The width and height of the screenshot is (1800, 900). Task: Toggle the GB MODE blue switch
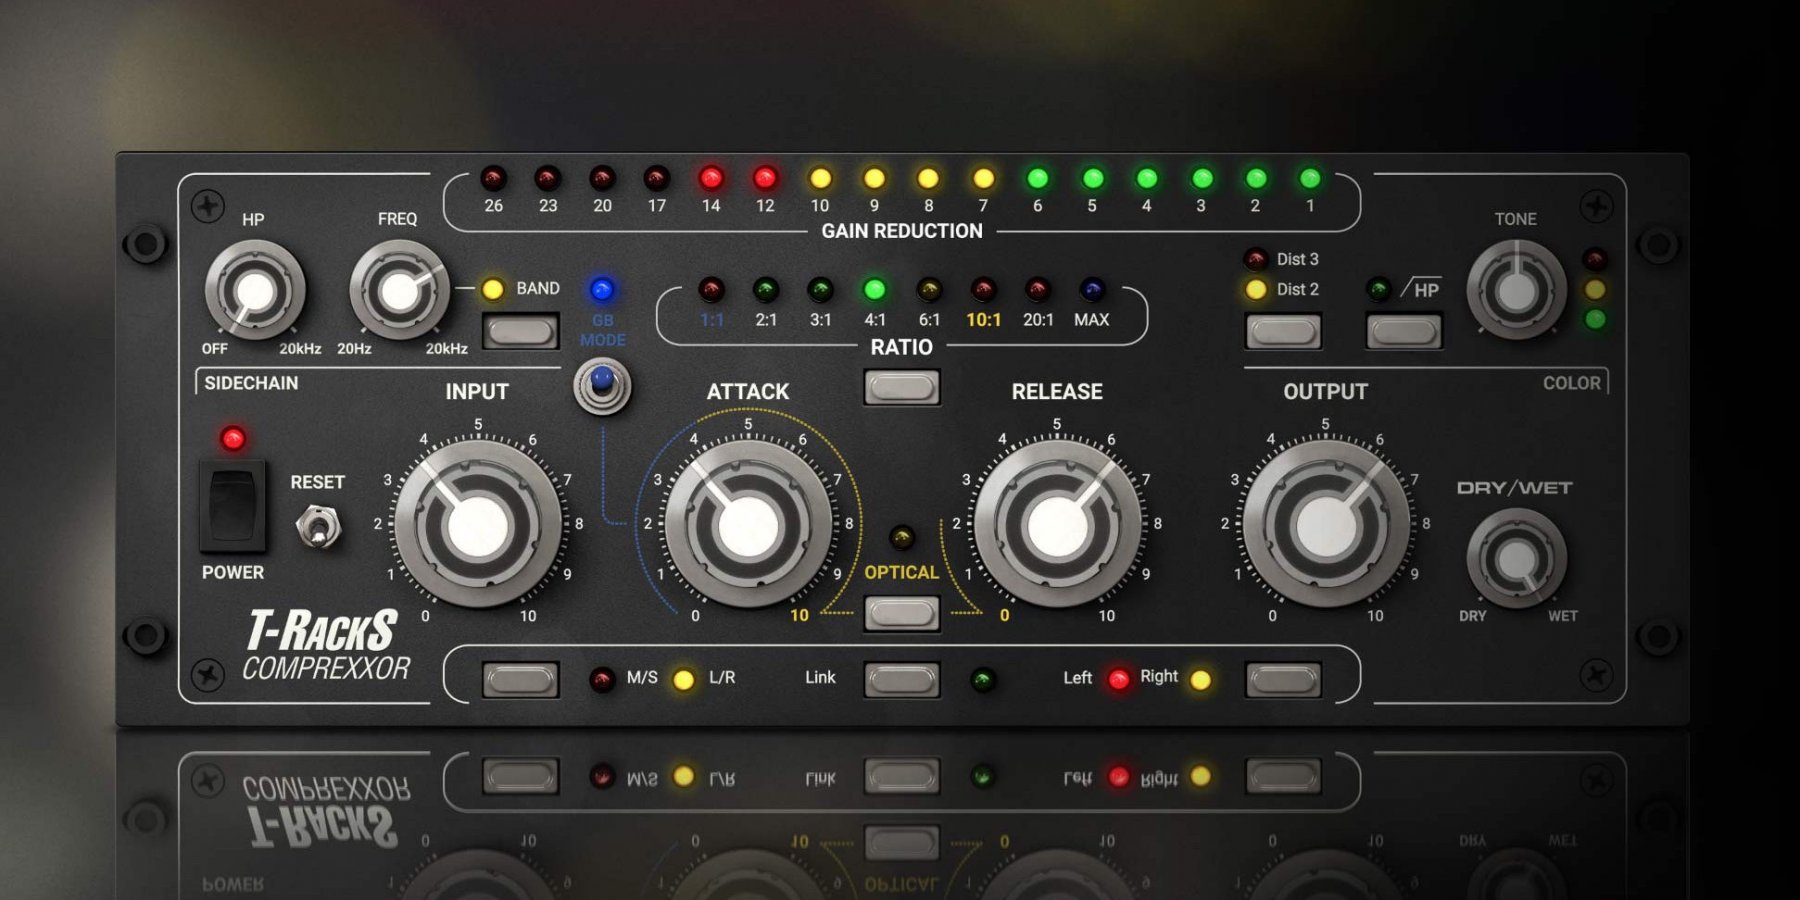coord(602,385)
